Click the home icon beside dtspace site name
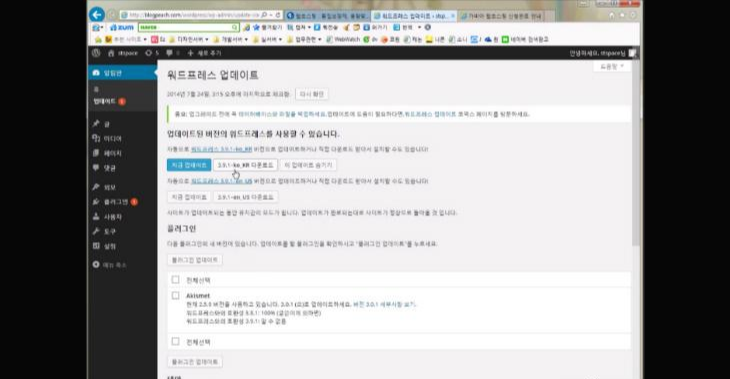Viewport: 730px width, 379px height. point(111,53)
